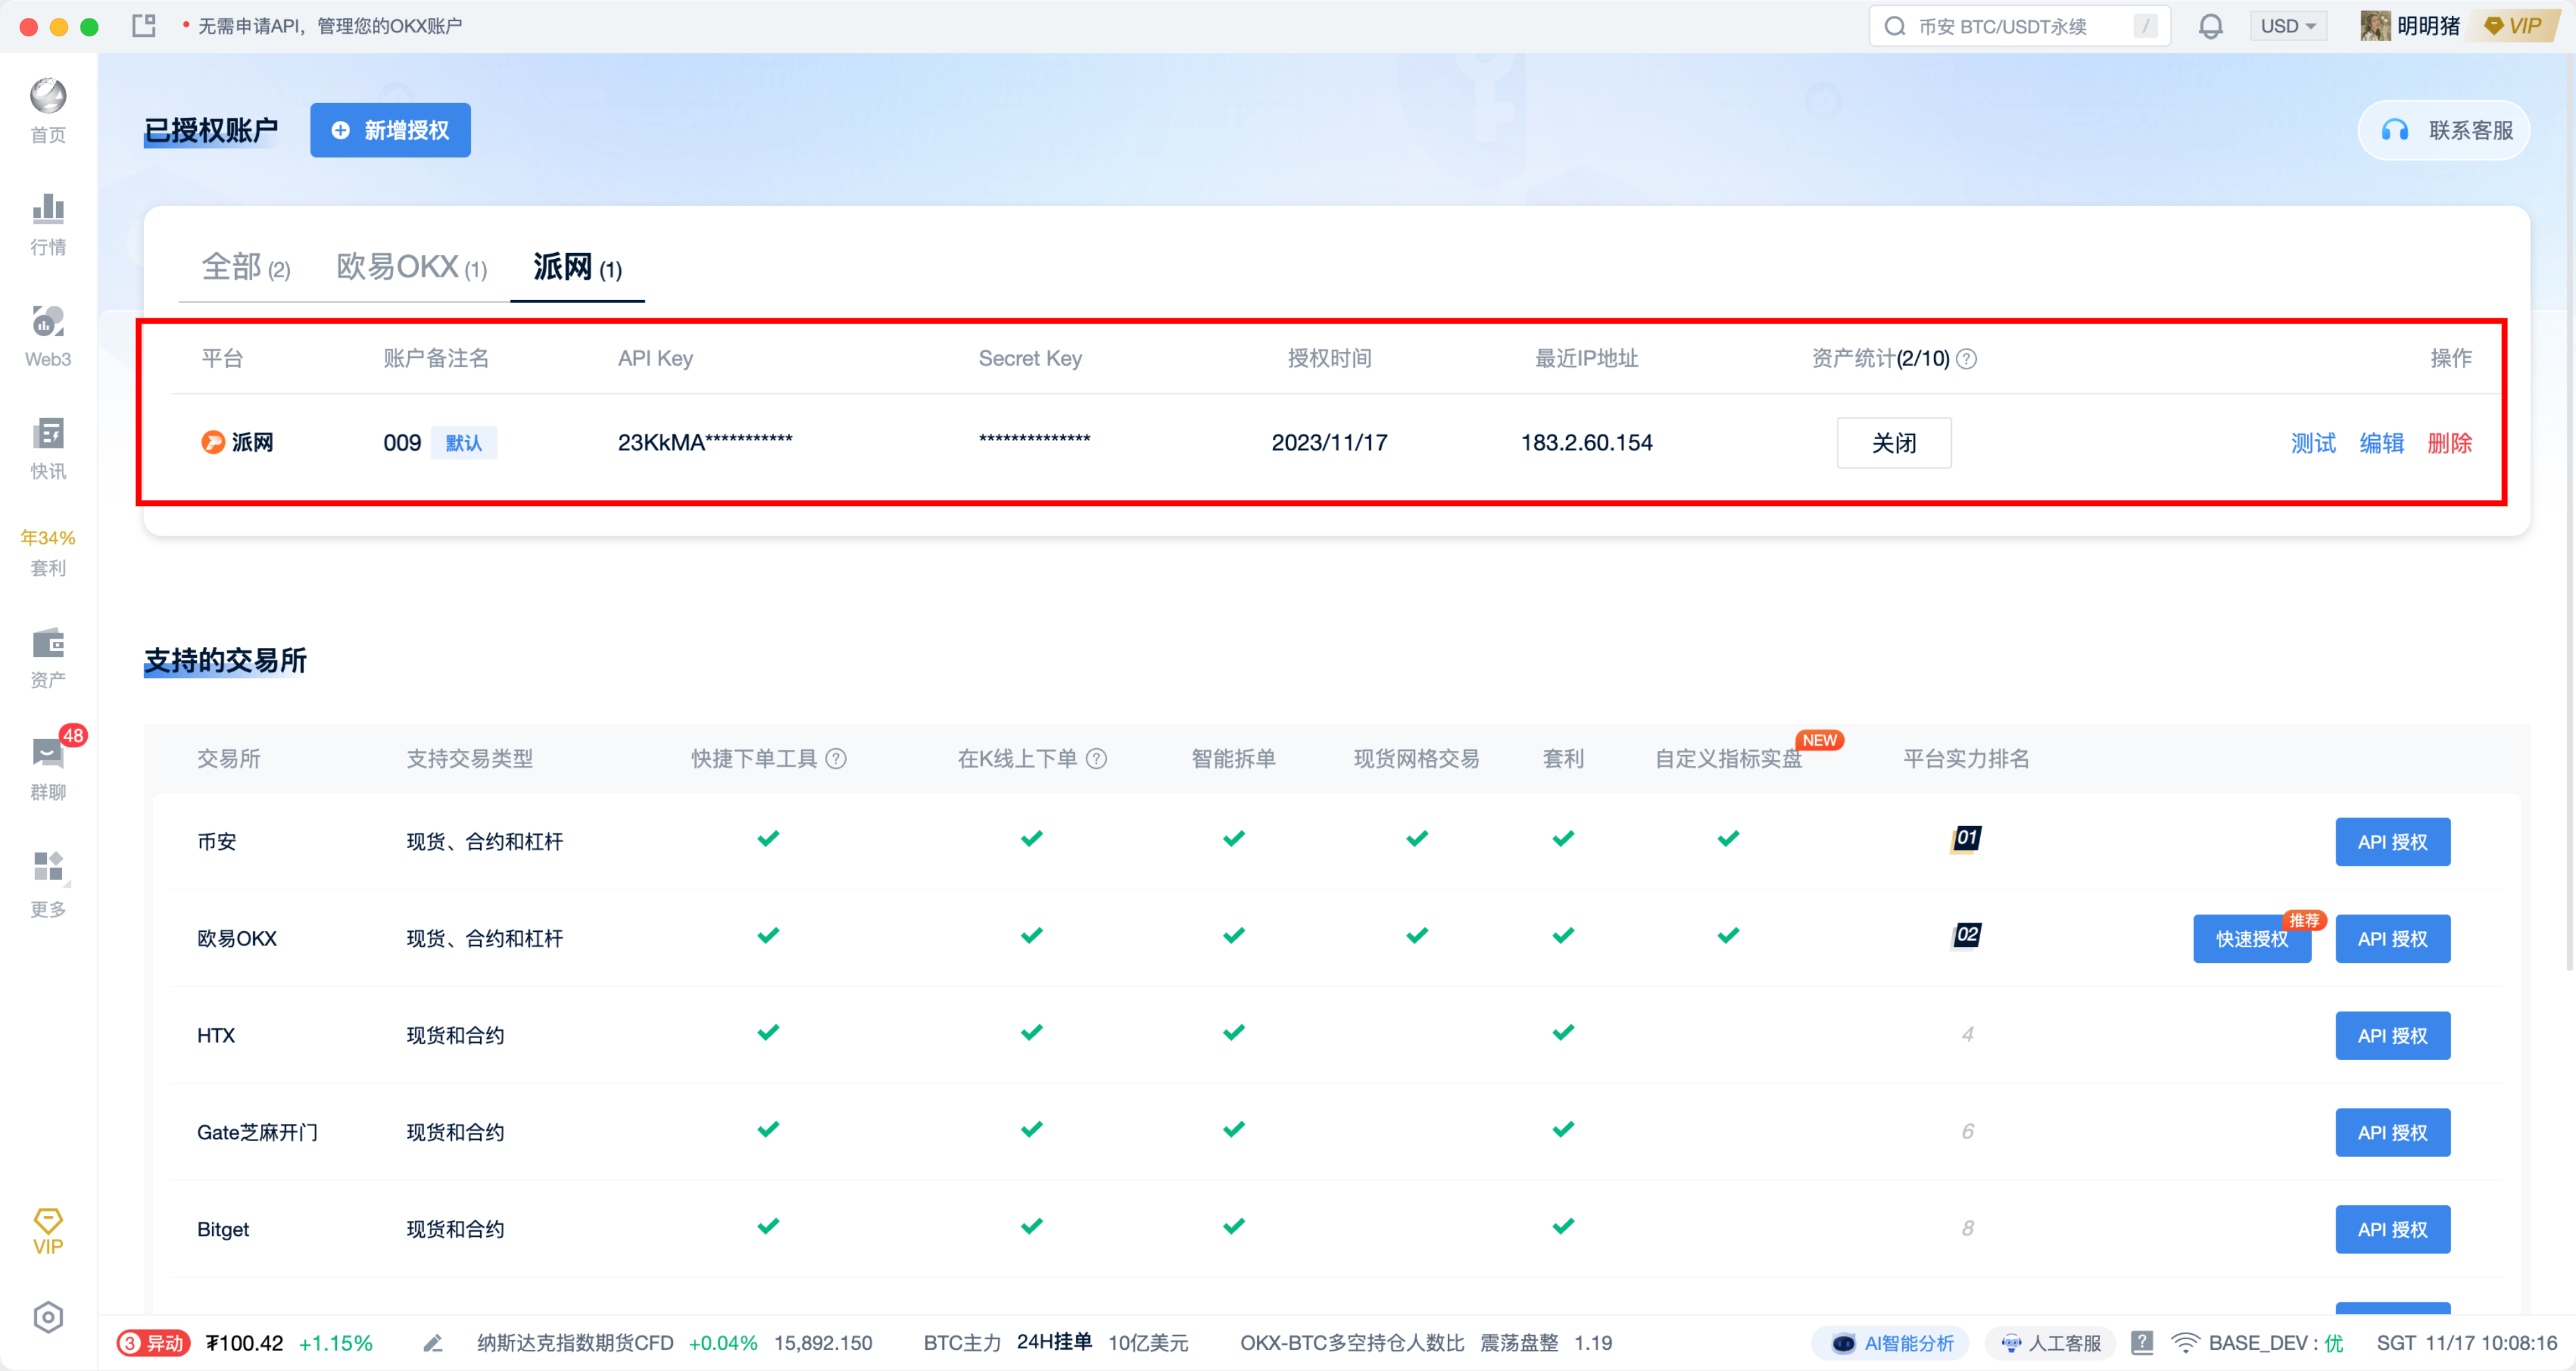Click API 授权 button for Bitget
The width and height of the screenshot is (2576, 1371).
[x=2392, y=1230]
